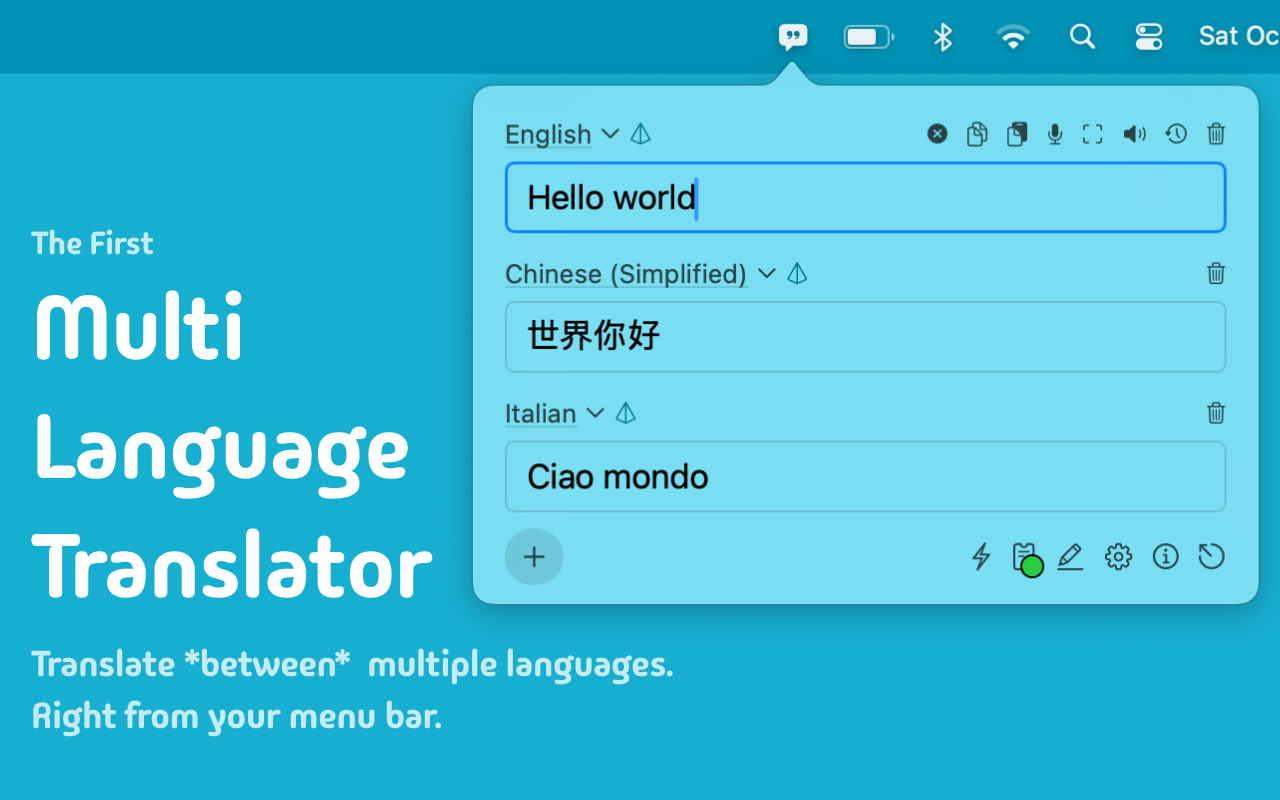Open the Bluetooth menu
The width and height of the screenshot is (1280, 800).
click(942, 37)
